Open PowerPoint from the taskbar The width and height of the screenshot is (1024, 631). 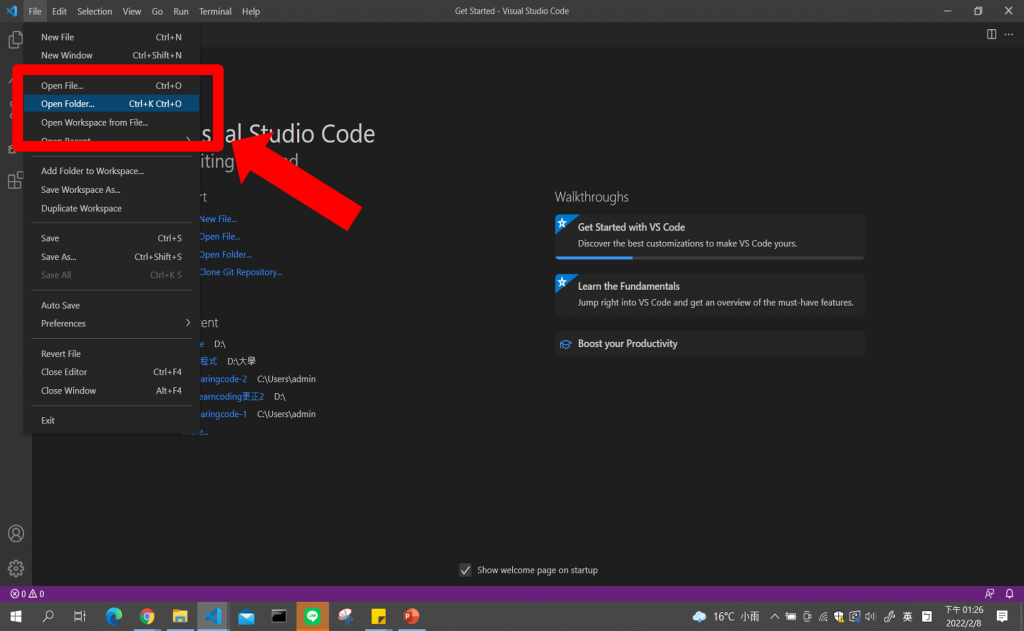click(411, 616)
